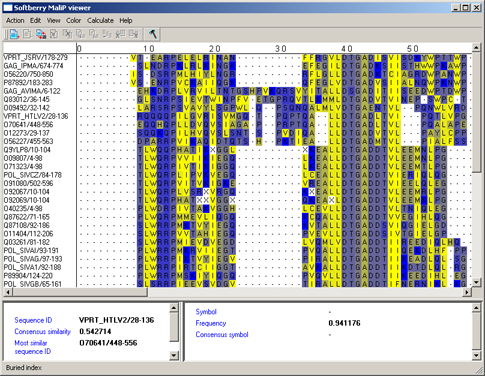Click the alignment vertical scrollbar thumb
Viewport: 485px width, 376px height.
[476, 113]
